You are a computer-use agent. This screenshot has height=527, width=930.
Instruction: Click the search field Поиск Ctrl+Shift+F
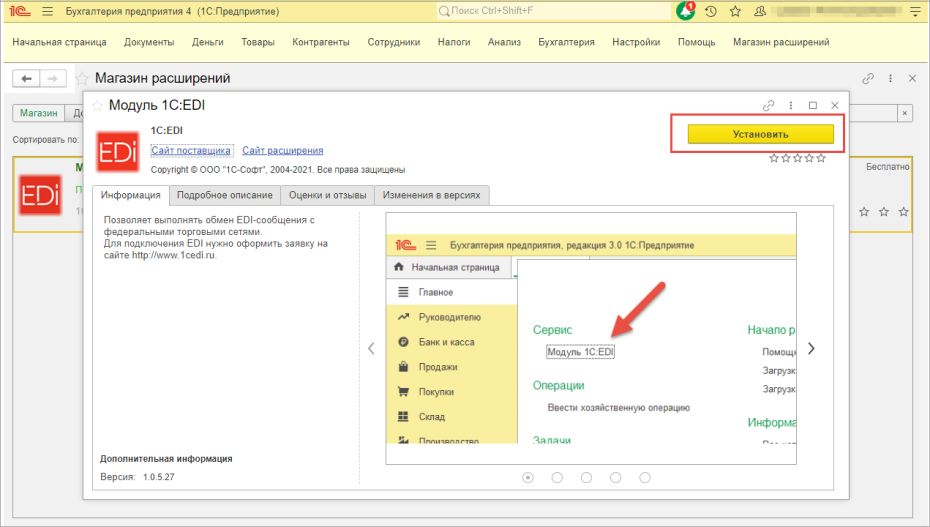553,11
